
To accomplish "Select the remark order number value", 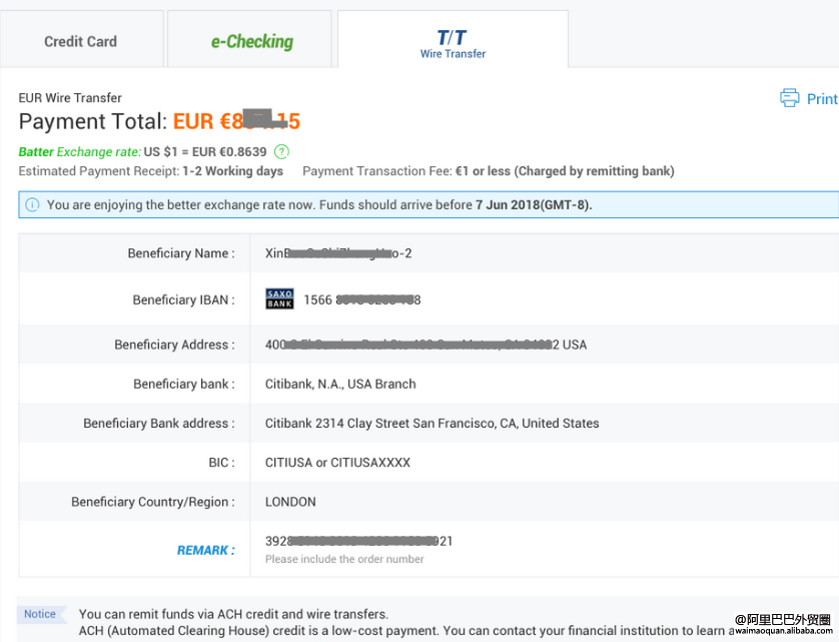I will (x=359, y=541).
